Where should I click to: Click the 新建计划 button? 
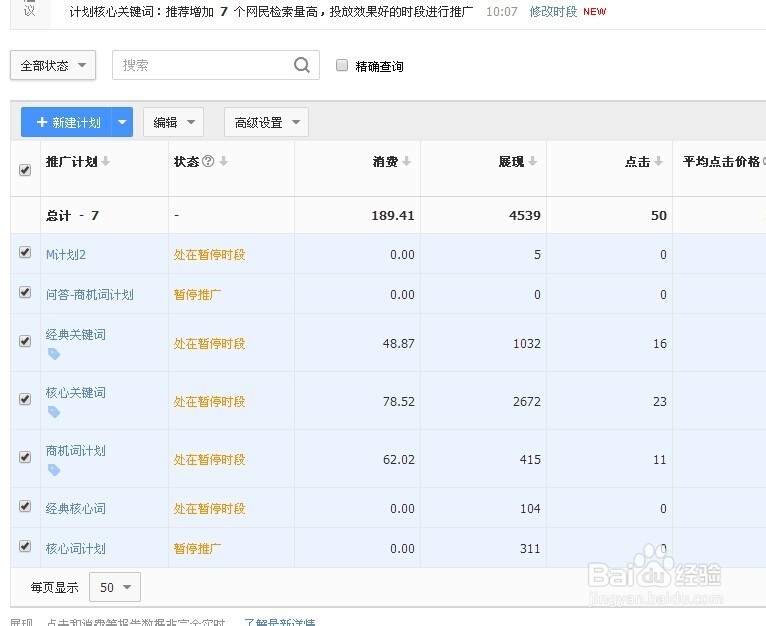click(x=66, y=122)
